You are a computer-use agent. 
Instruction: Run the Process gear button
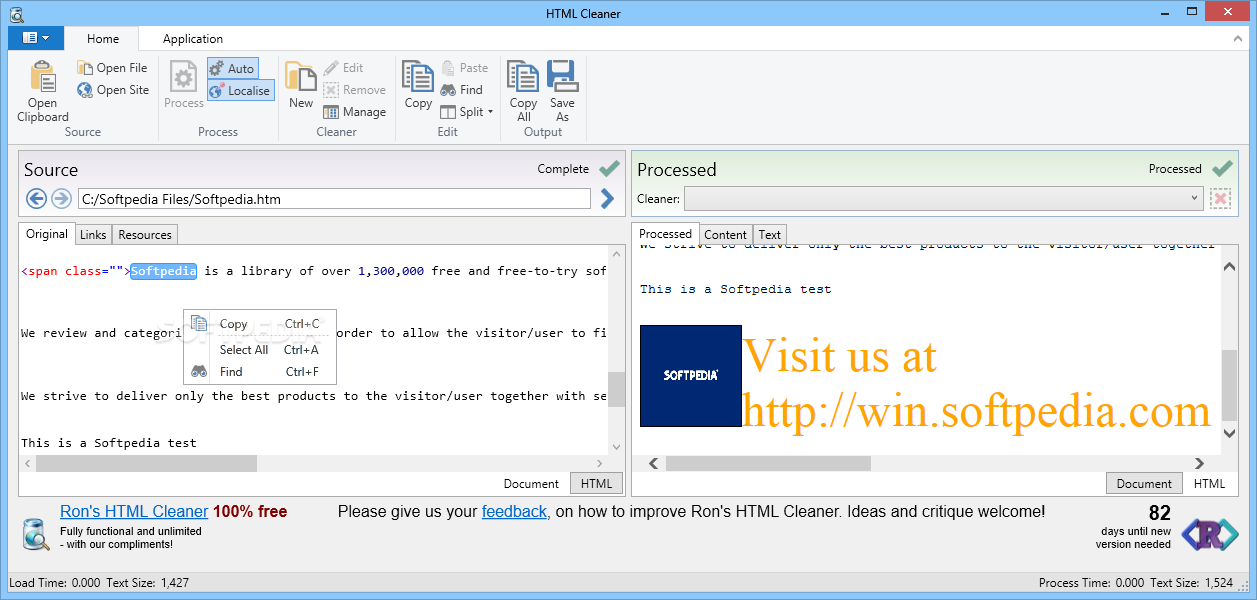coord(184,84)
